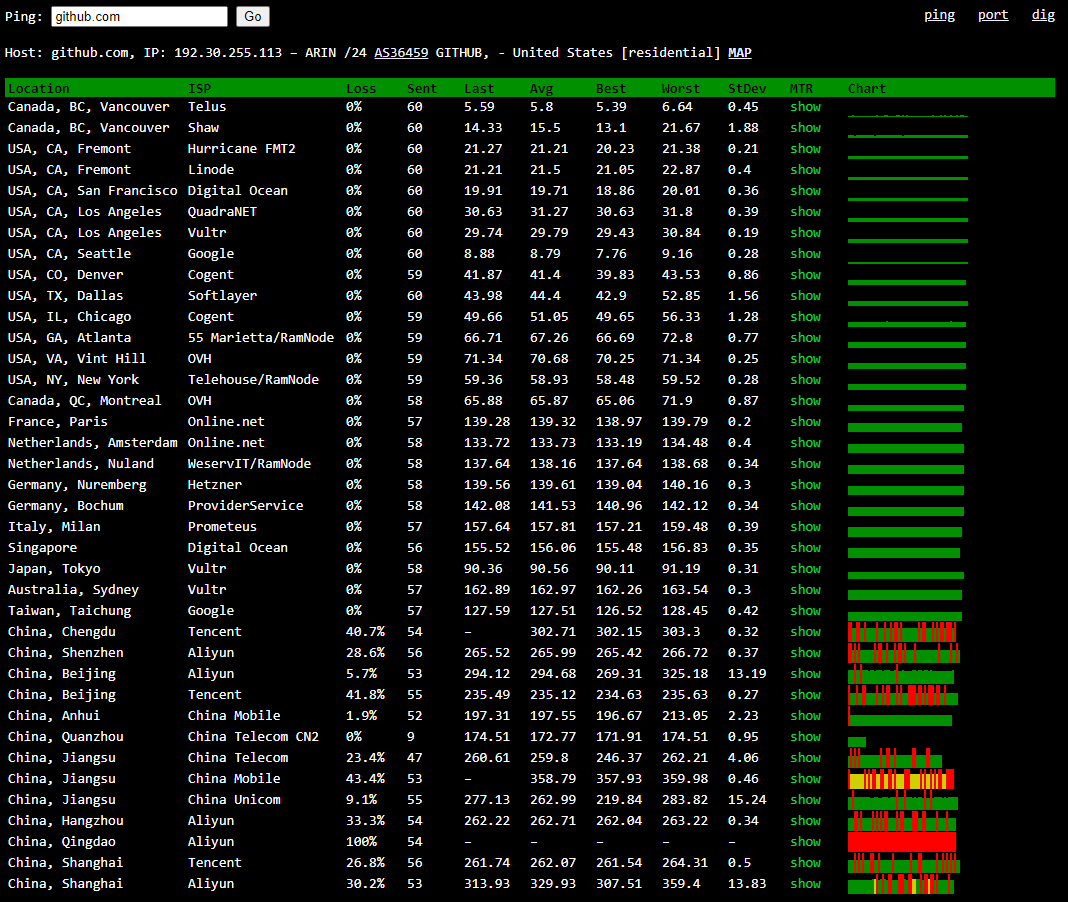Click the "55 Marietta/RamNode" ISP cell

pos(261,338)
